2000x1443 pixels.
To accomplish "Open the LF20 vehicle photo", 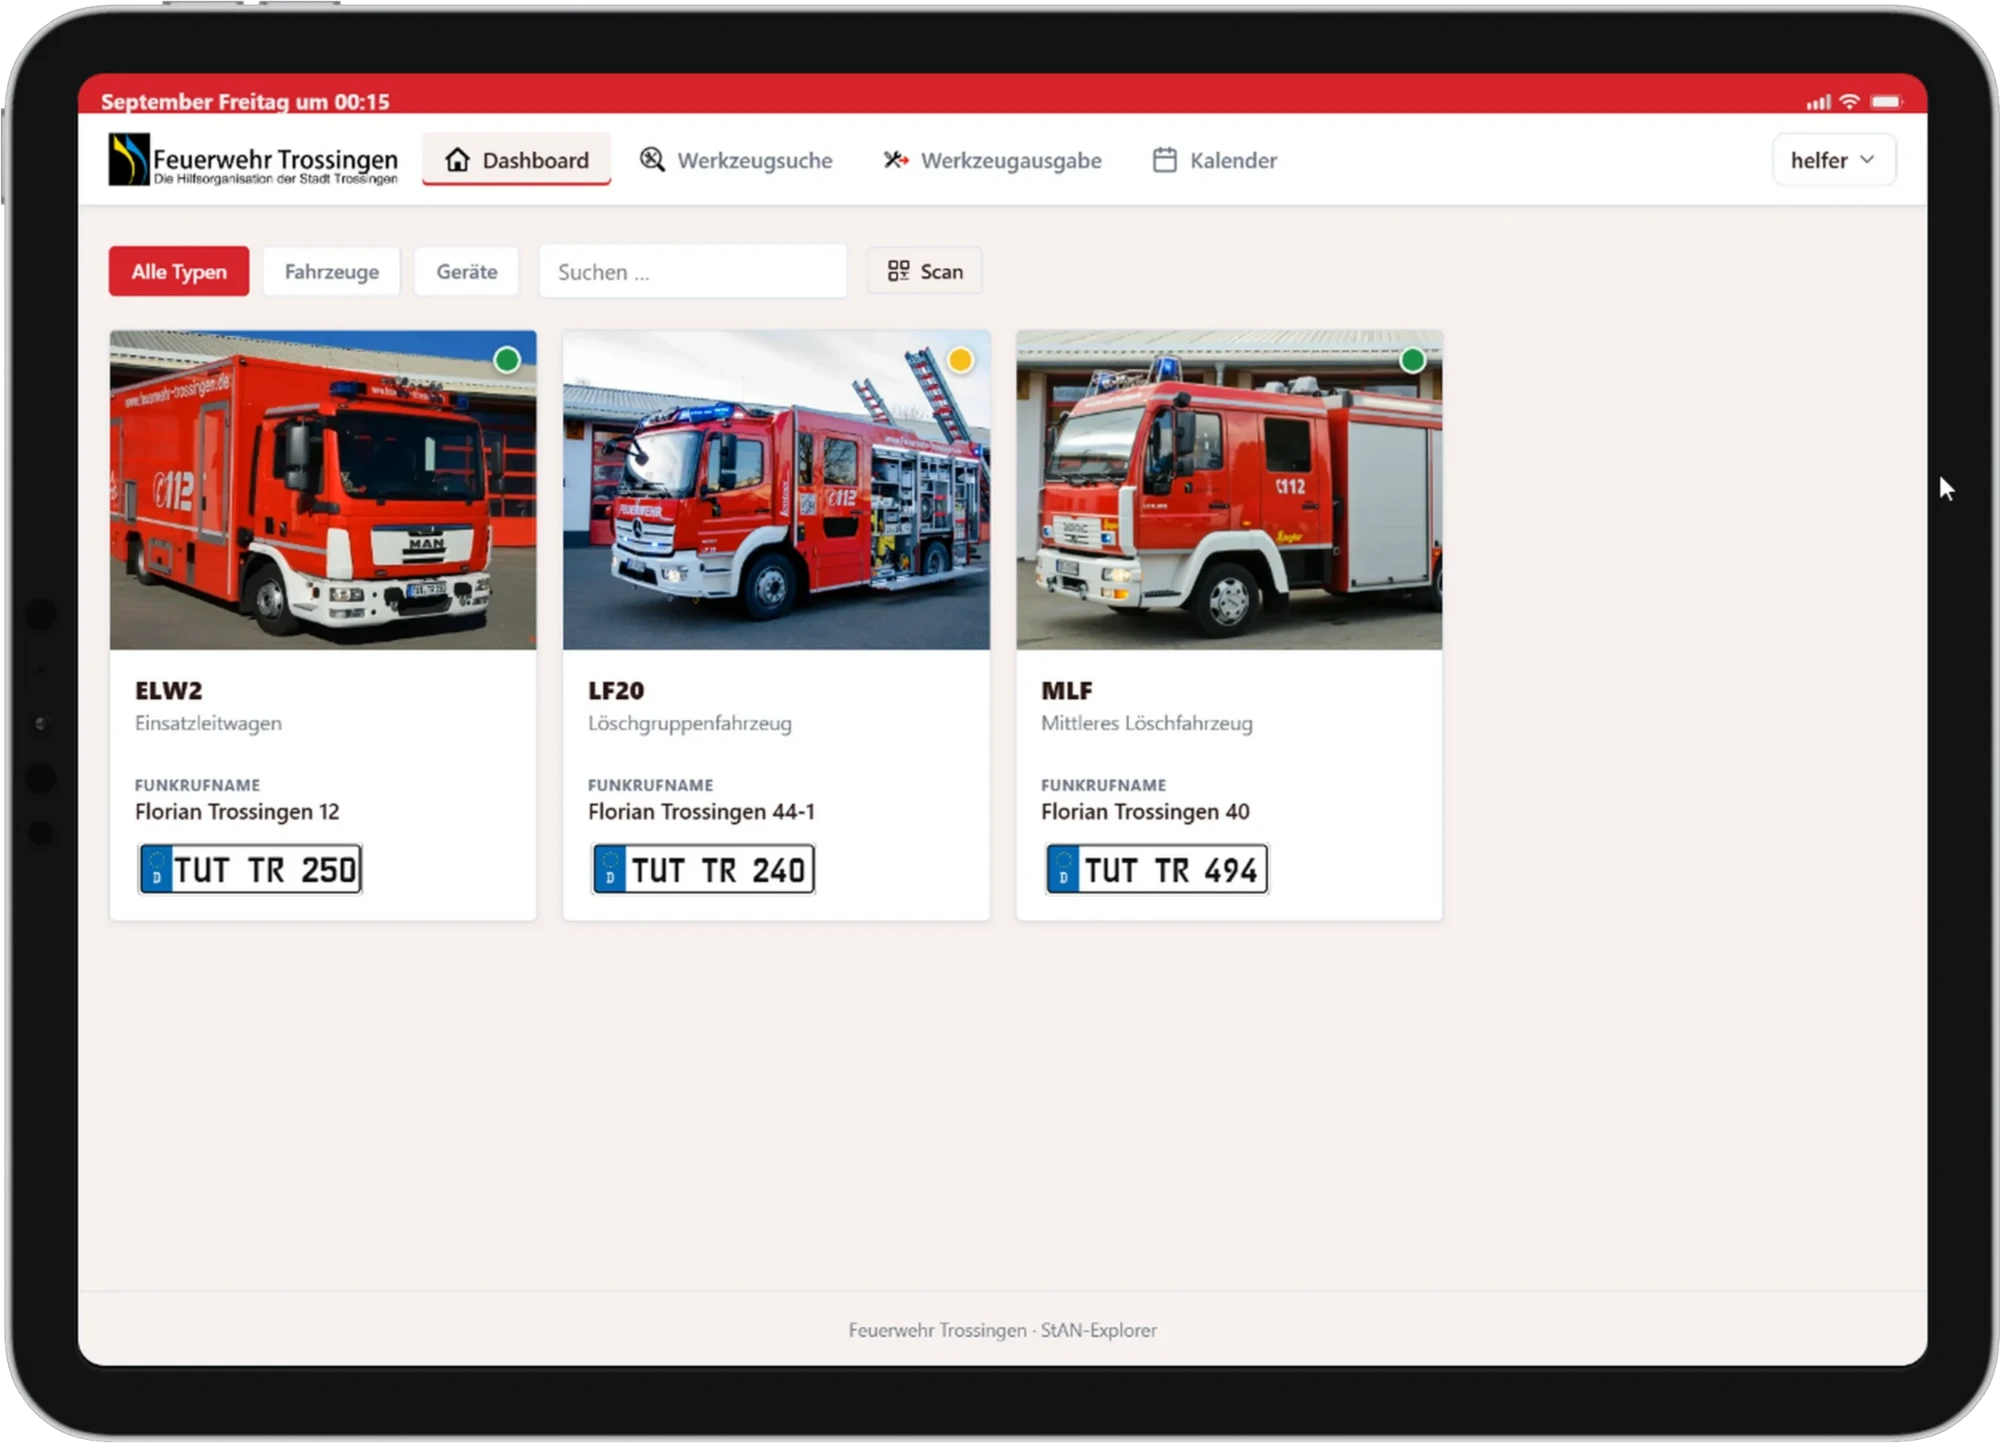I will [776, 490].
